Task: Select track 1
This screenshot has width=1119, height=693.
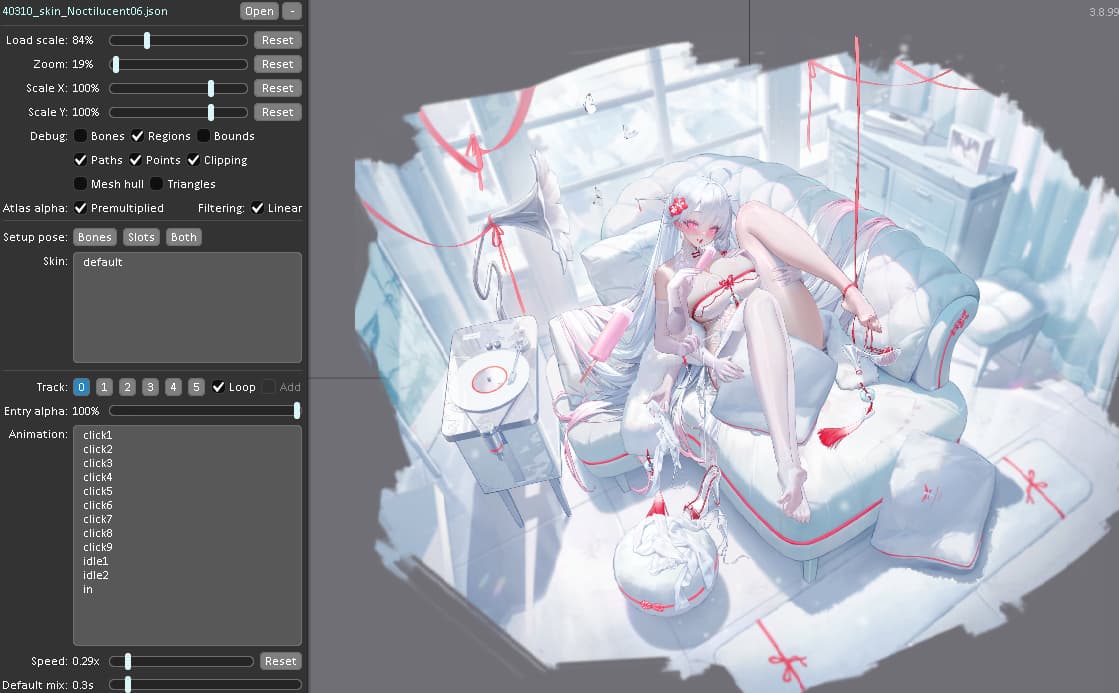Action: (x=104, y=387)
